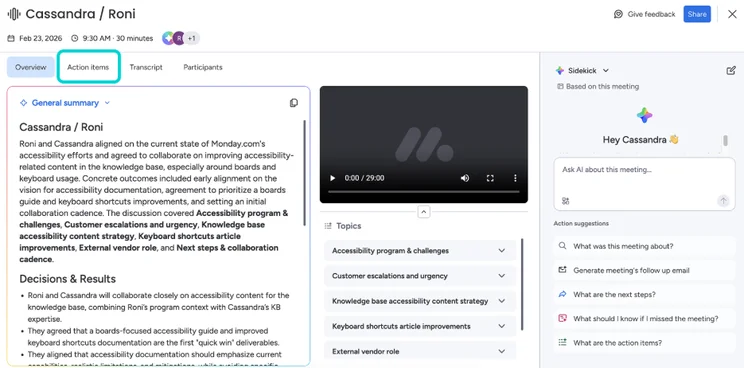Screen dimensions: 744x368
Task: Click the video progress bar
Action: [x=424, y=192]
